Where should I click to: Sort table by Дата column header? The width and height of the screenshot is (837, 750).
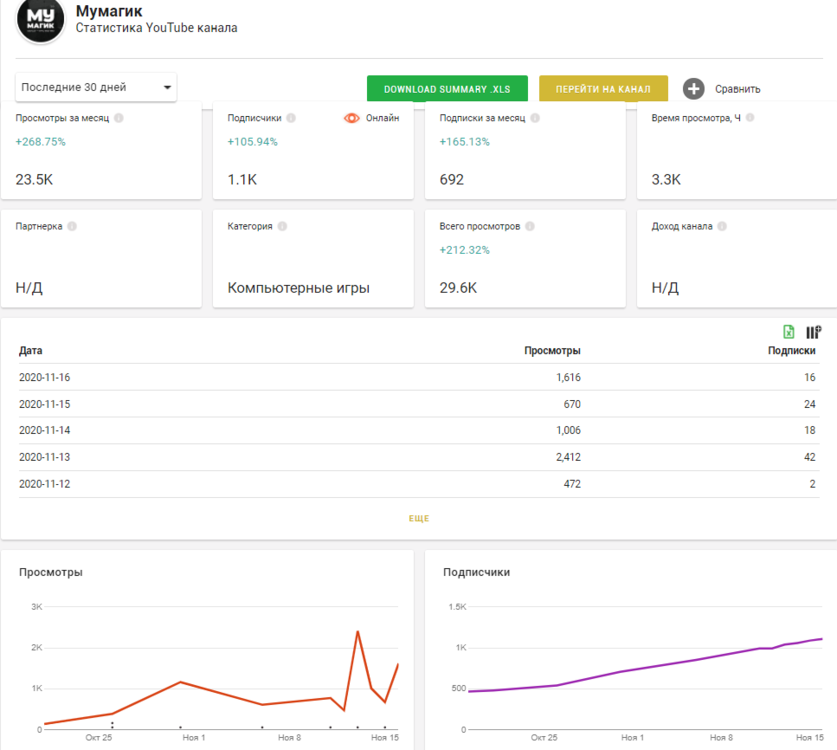(x=31, y=351)
